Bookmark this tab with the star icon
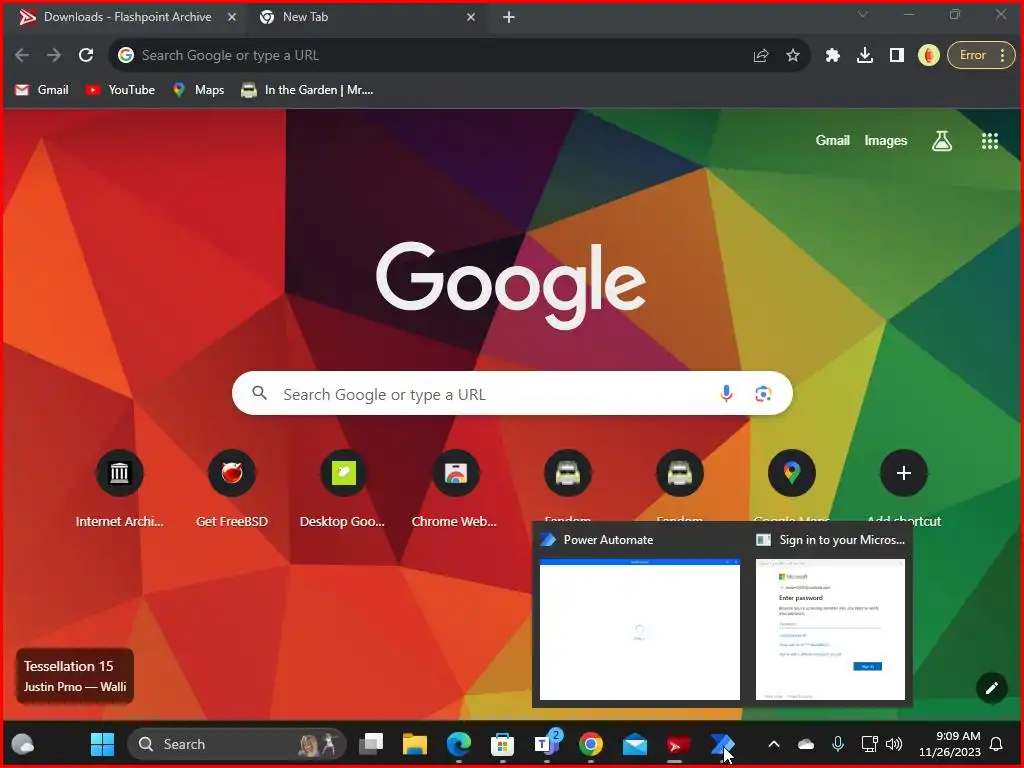Screen dimensions: 1024x768 click(793, 56)
